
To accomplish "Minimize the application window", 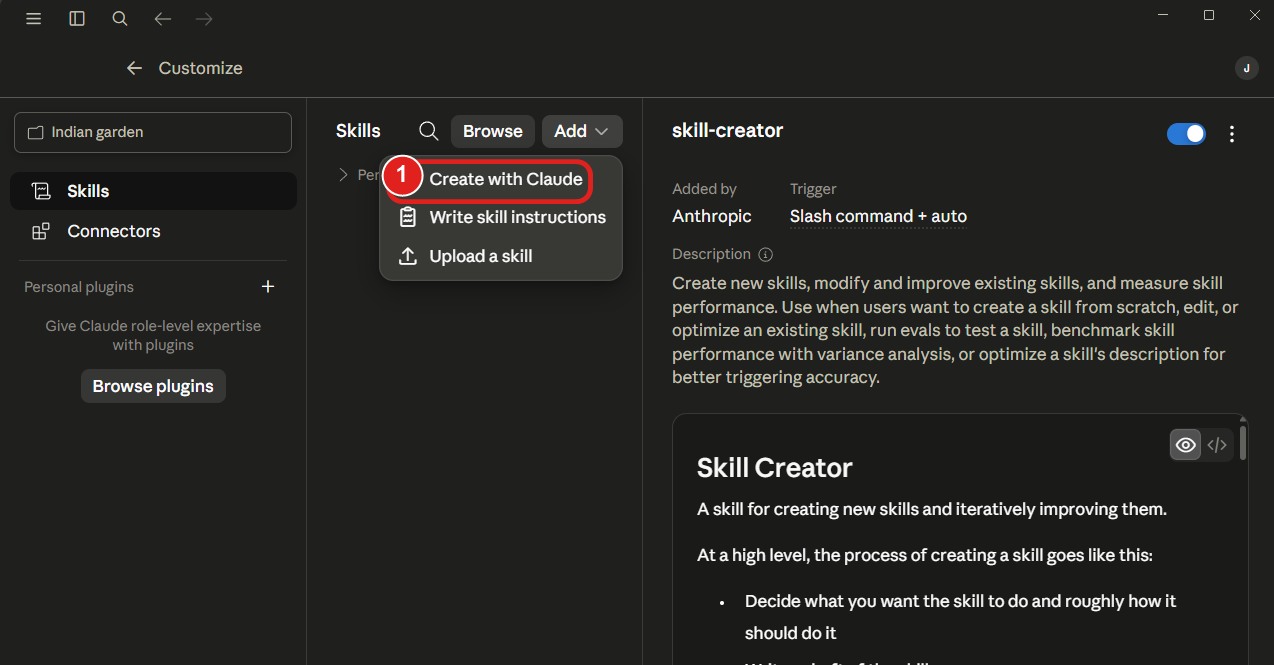I will 1164,15.
